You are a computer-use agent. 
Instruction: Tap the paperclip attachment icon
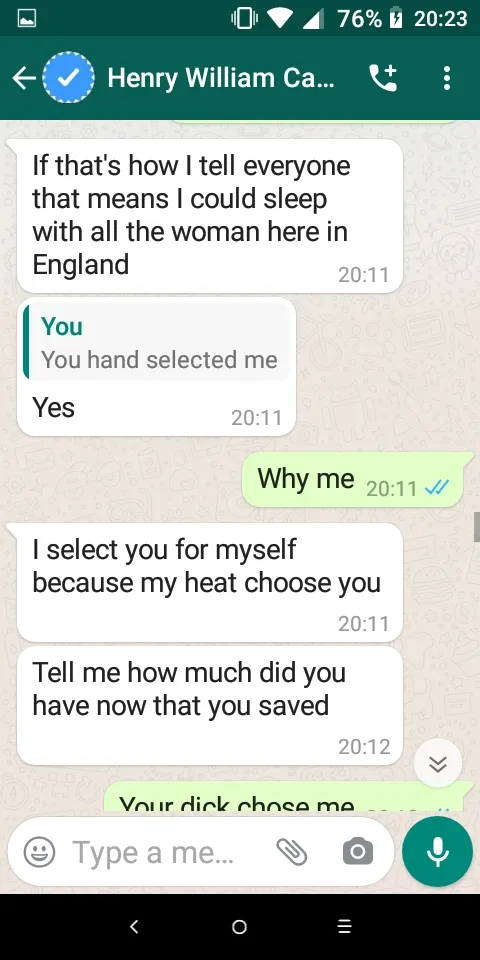click(291, 852)
